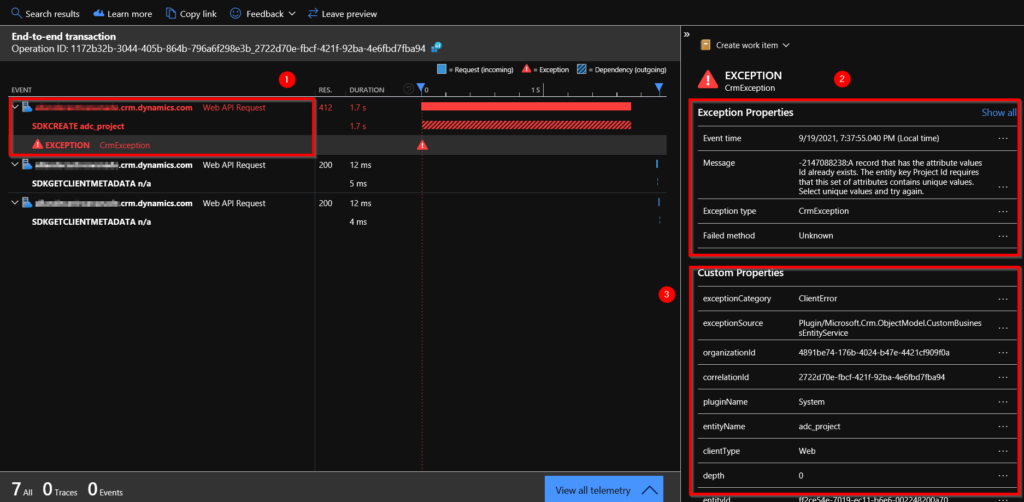Screen dimensions: 1024x502
Task: Collapse the right panel with double chevron
Action: [686, 34]
